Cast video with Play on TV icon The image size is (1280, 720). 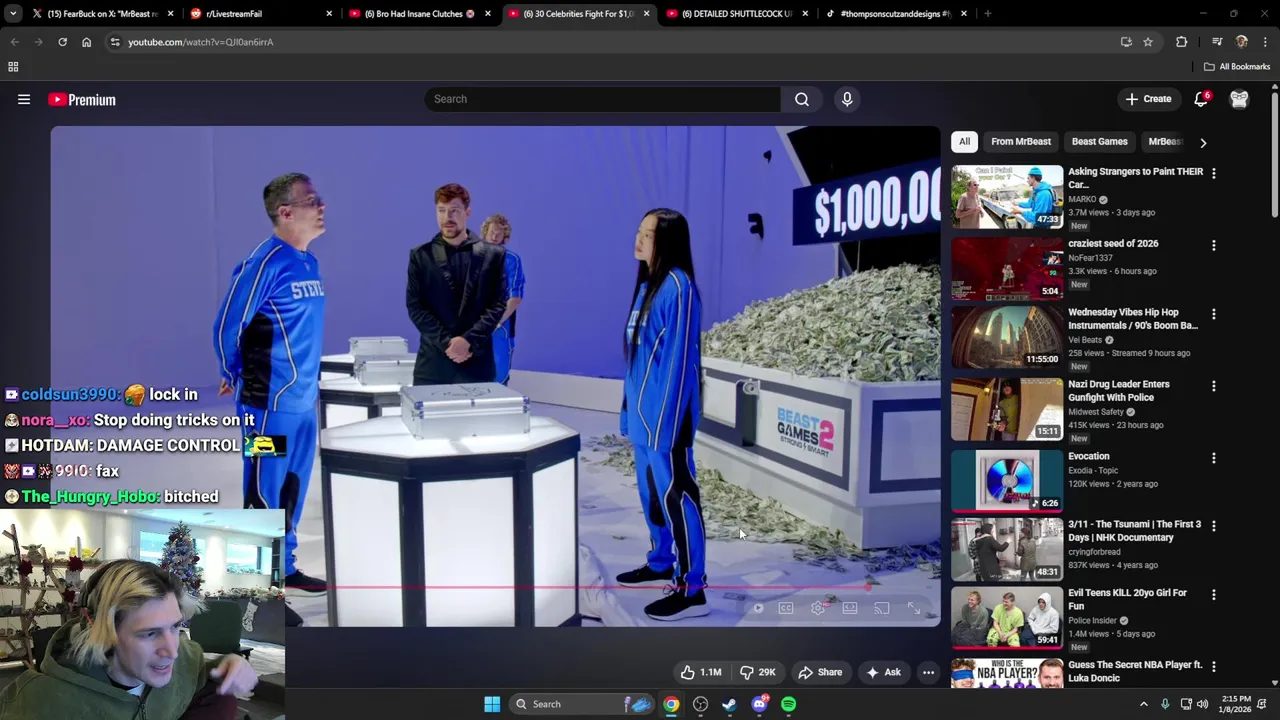(x=881, y=608)
